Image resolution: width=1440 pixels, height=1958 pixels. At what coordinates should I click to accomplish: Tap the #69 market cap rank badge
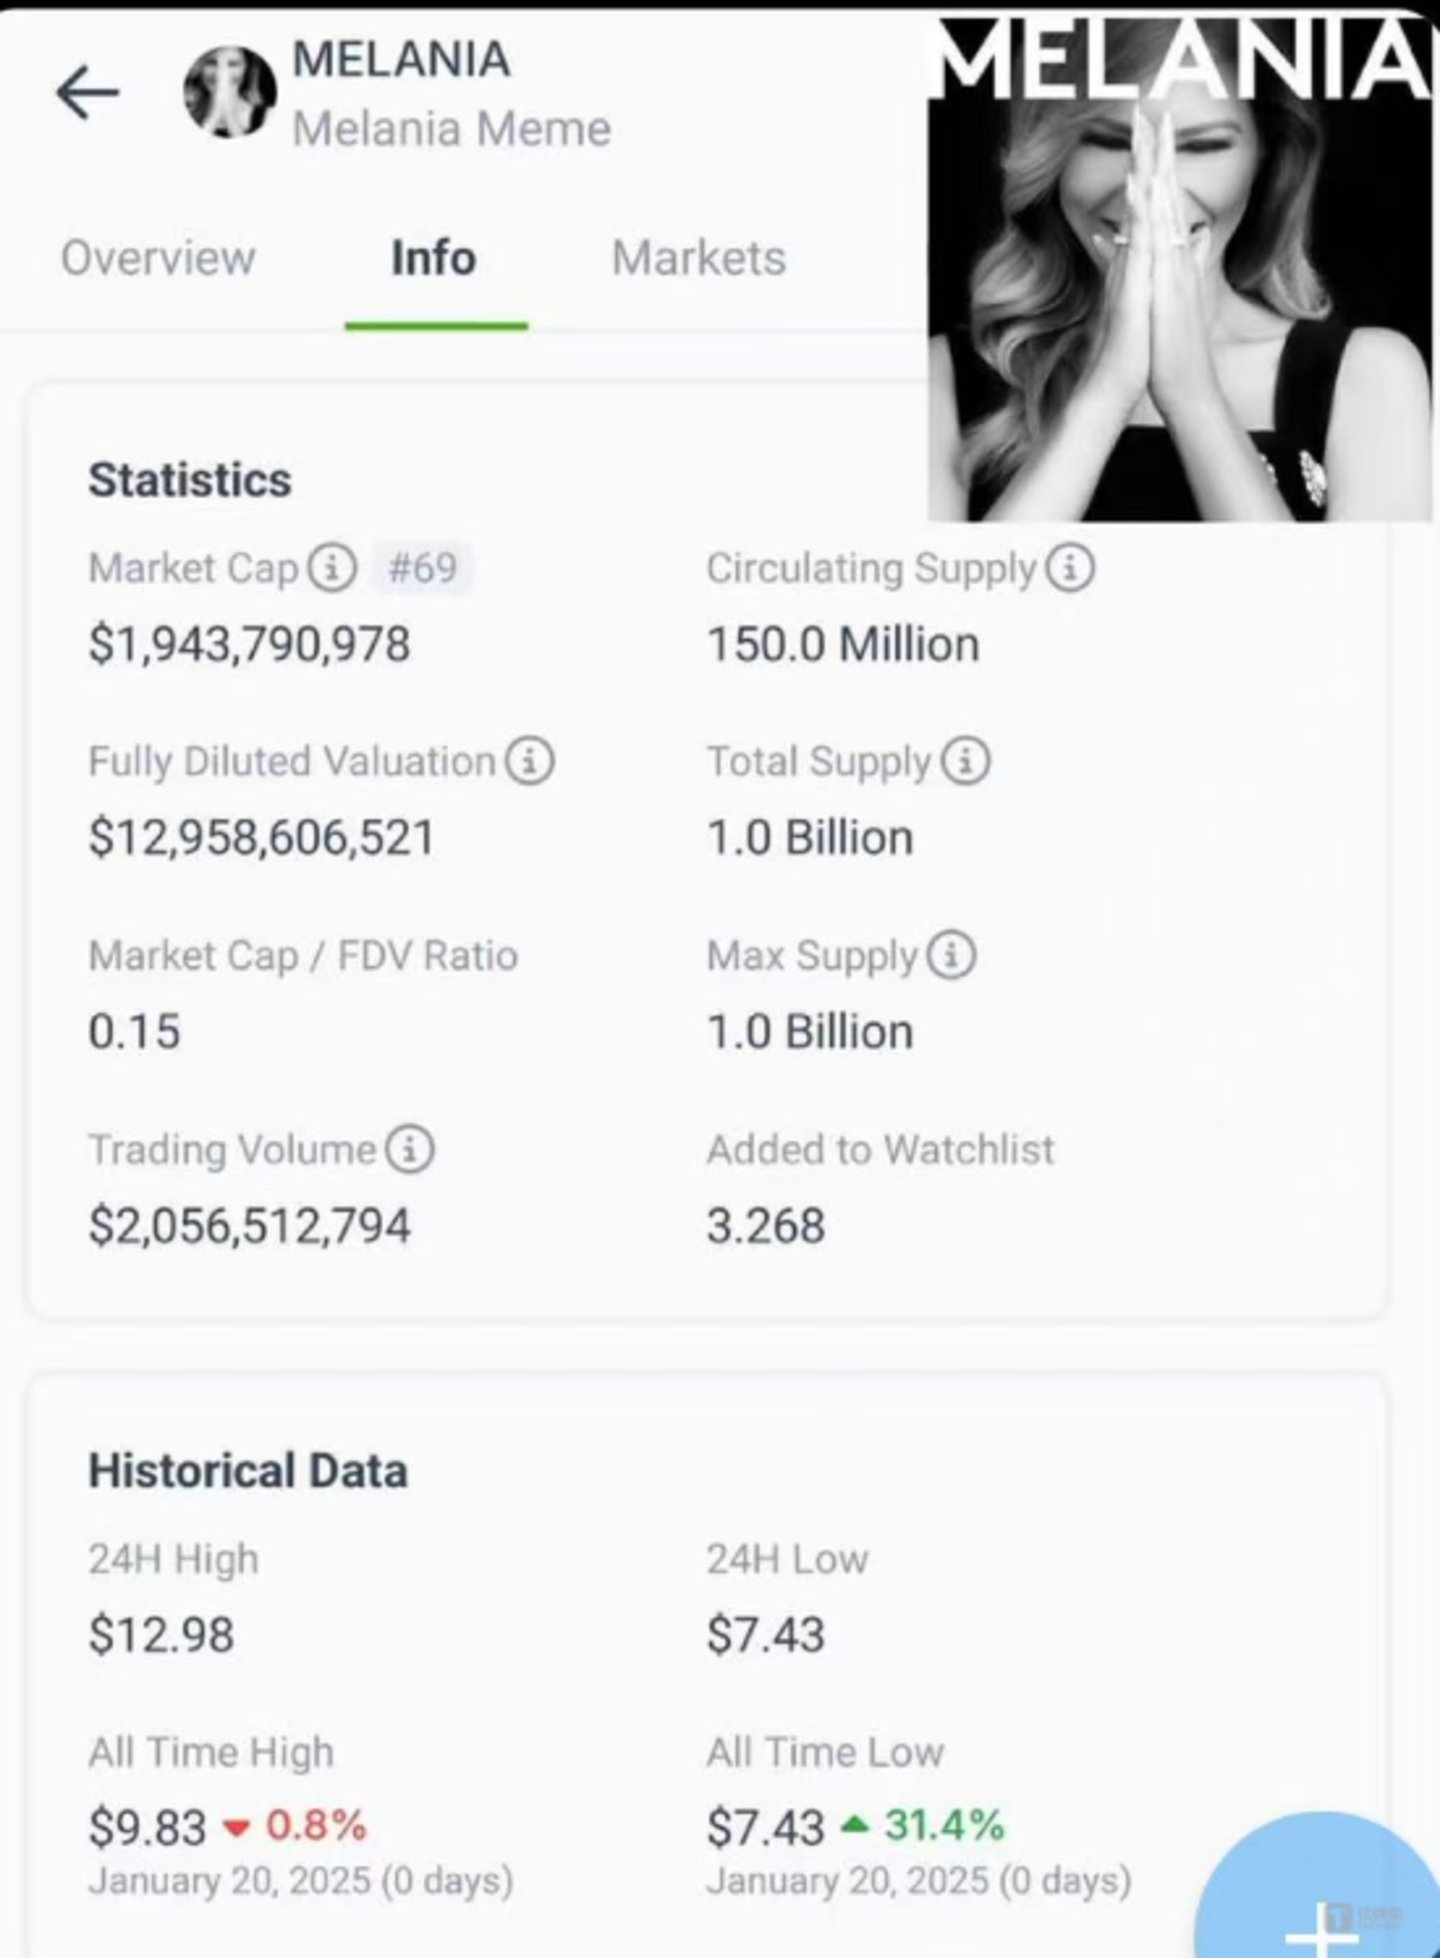pyautogui.click(x=422, y=568)
